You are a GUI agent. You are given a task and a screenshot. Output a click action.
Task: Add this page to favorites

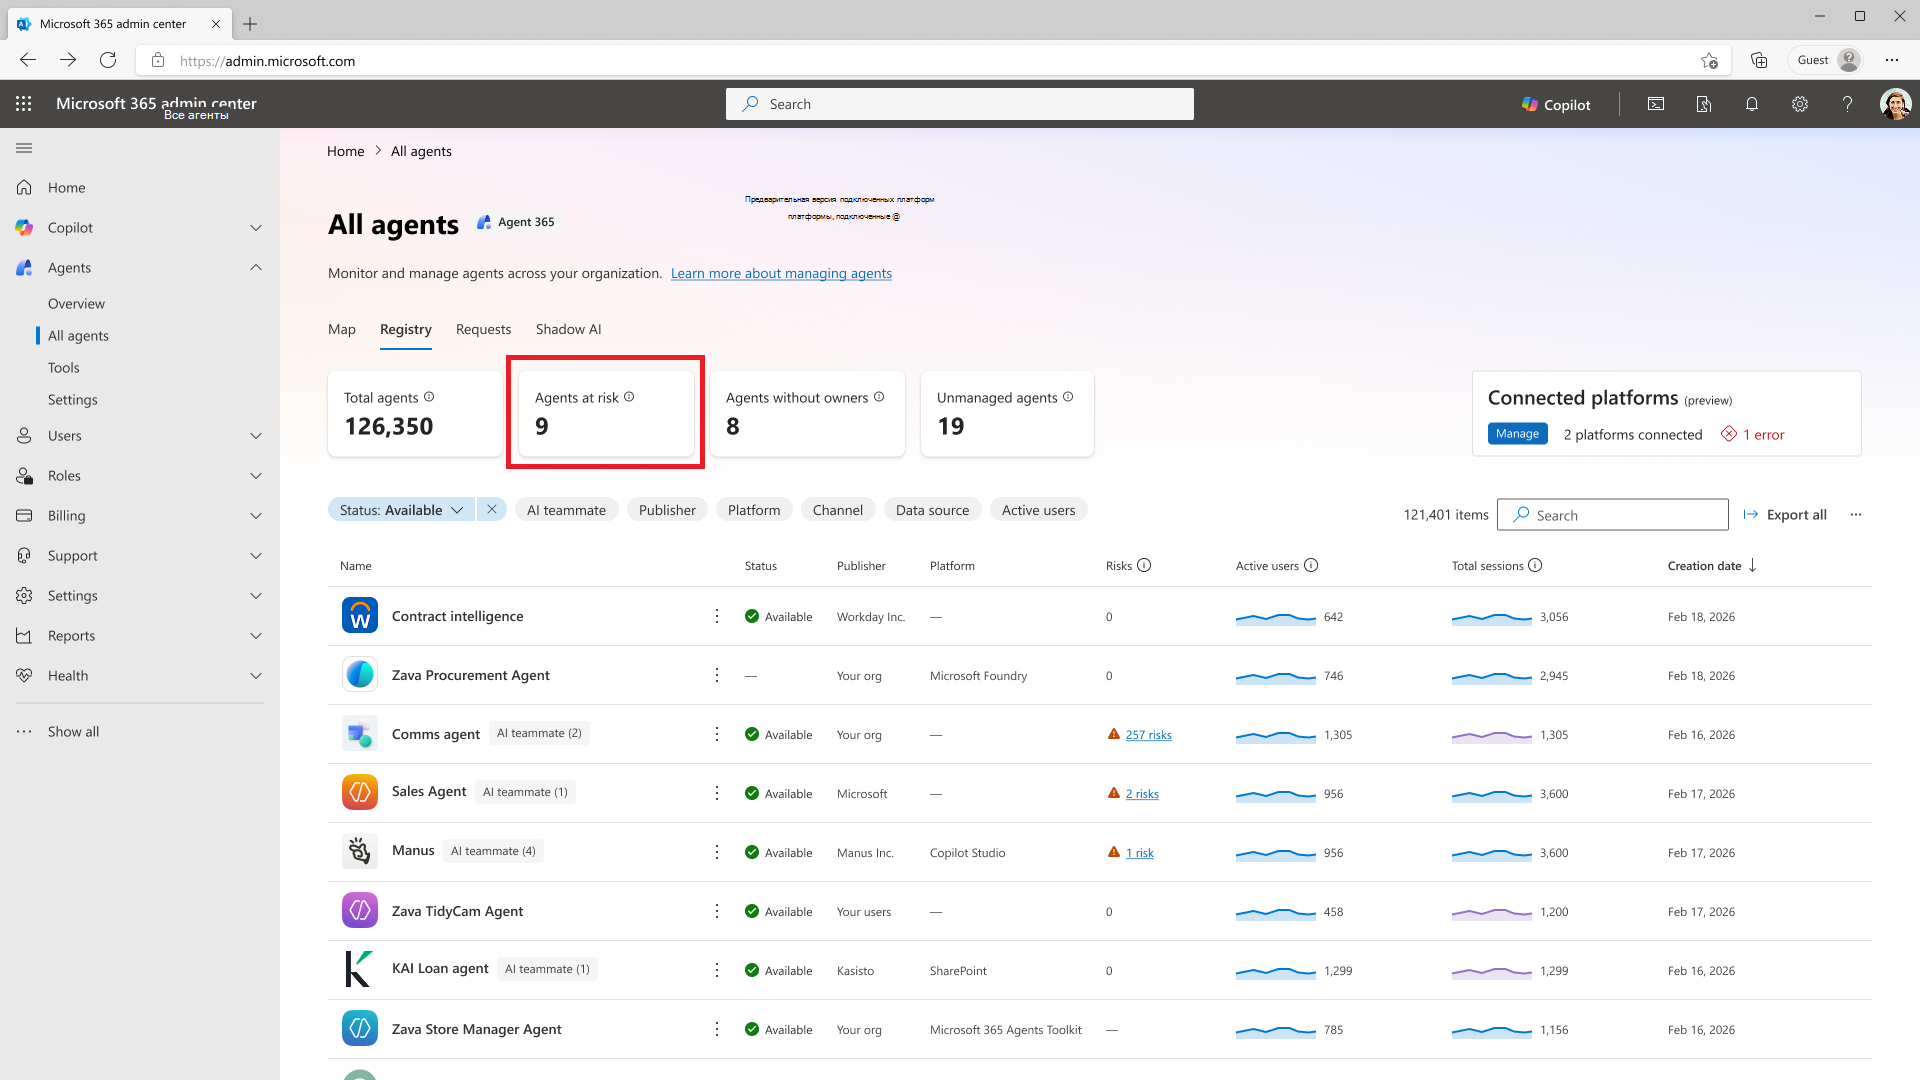[1709, 60]
